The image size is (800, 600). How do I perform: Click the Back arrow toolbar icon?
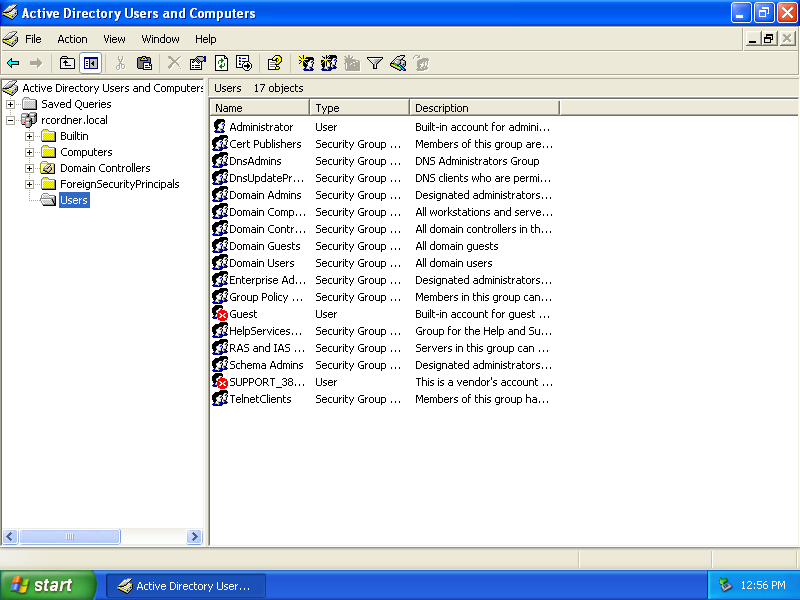(13, 63)
